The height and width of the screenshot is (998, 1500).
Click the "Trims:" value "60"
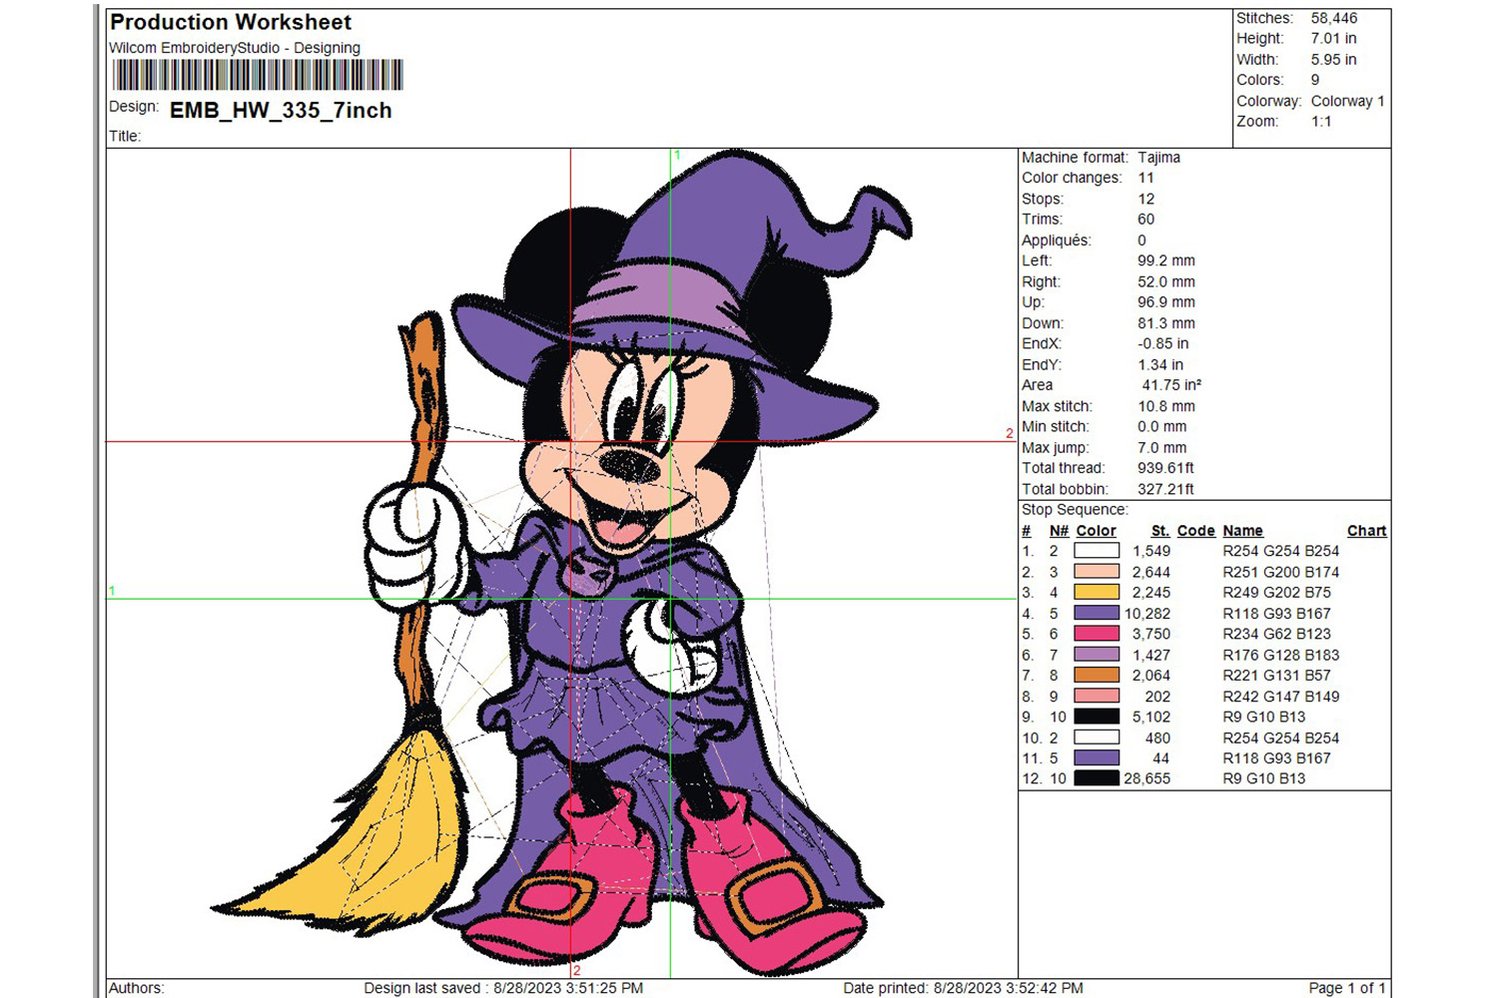tap(1146, 219)
